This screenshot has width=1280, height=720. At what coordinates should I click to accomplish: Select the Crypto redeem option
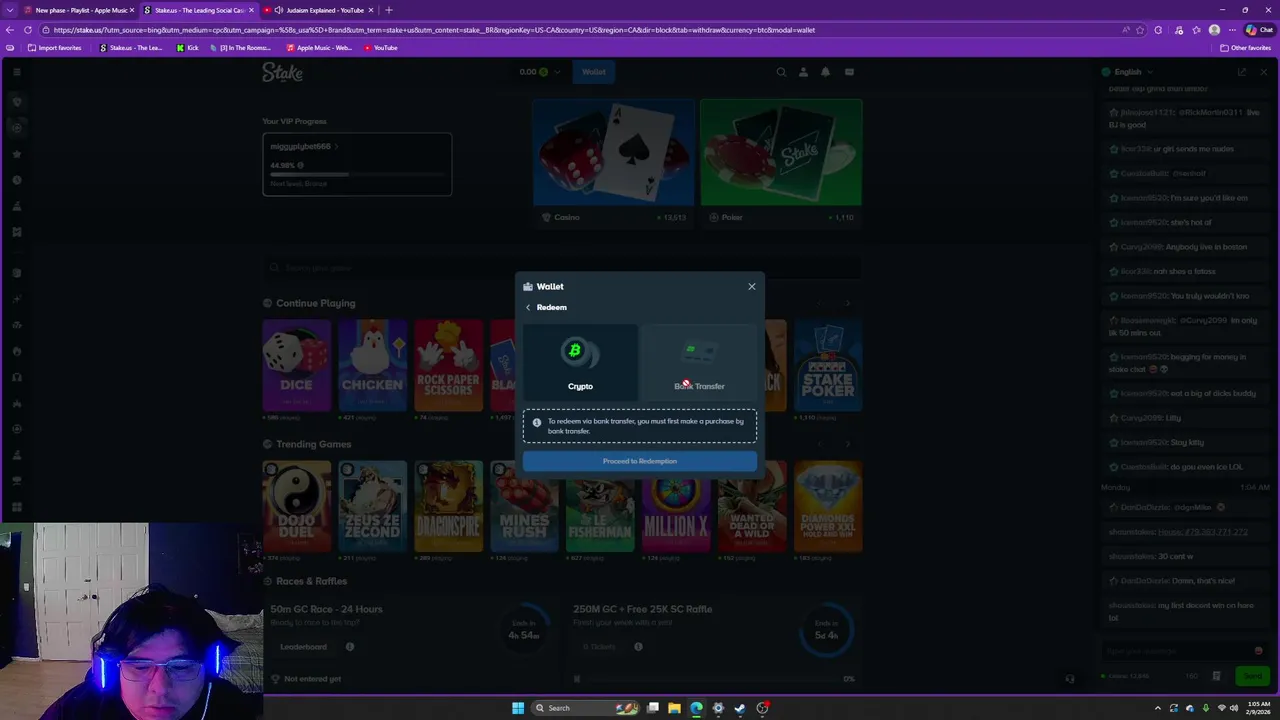pos(580,361)
